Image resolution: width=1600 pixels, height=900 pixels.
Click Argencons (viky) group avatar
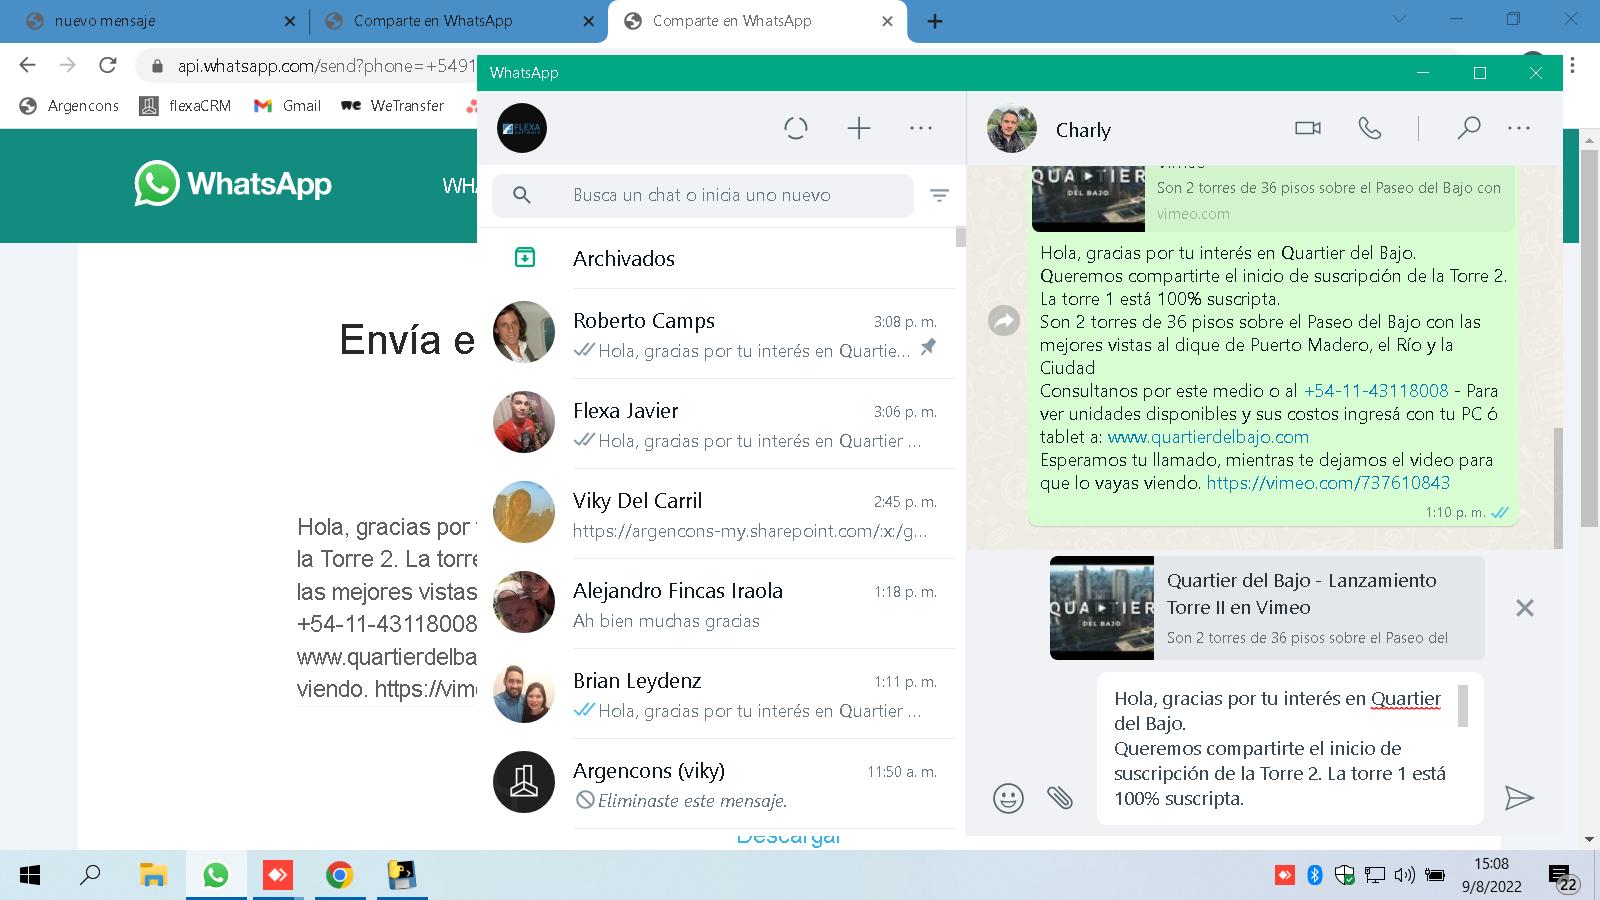pos(524,782)
